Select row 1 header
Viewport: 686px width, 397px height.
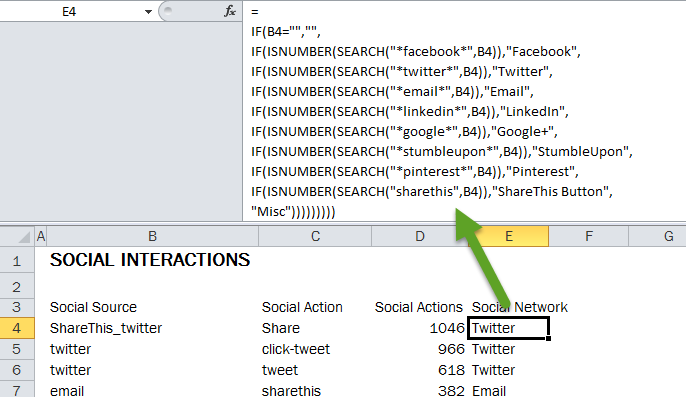(x=17, y=261)
